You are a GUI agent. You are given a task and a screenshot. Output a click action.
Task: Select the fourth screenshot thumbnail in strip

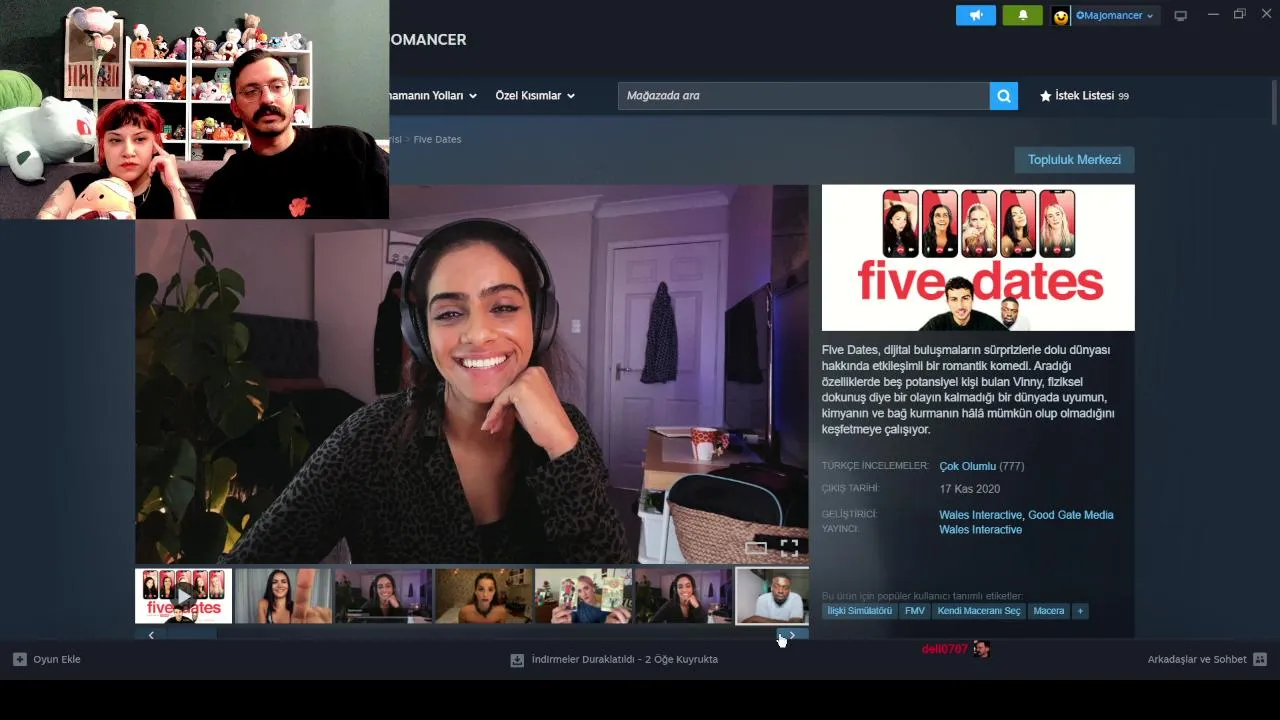483,596
